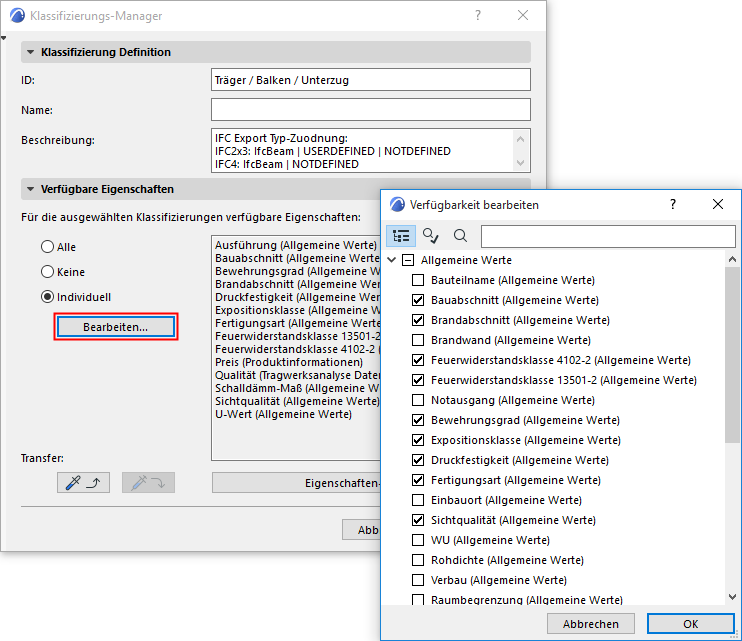Viewport: 742px width, 641px height.
Task: Check the Rohdichte checkbox
Action: point(418,560)
